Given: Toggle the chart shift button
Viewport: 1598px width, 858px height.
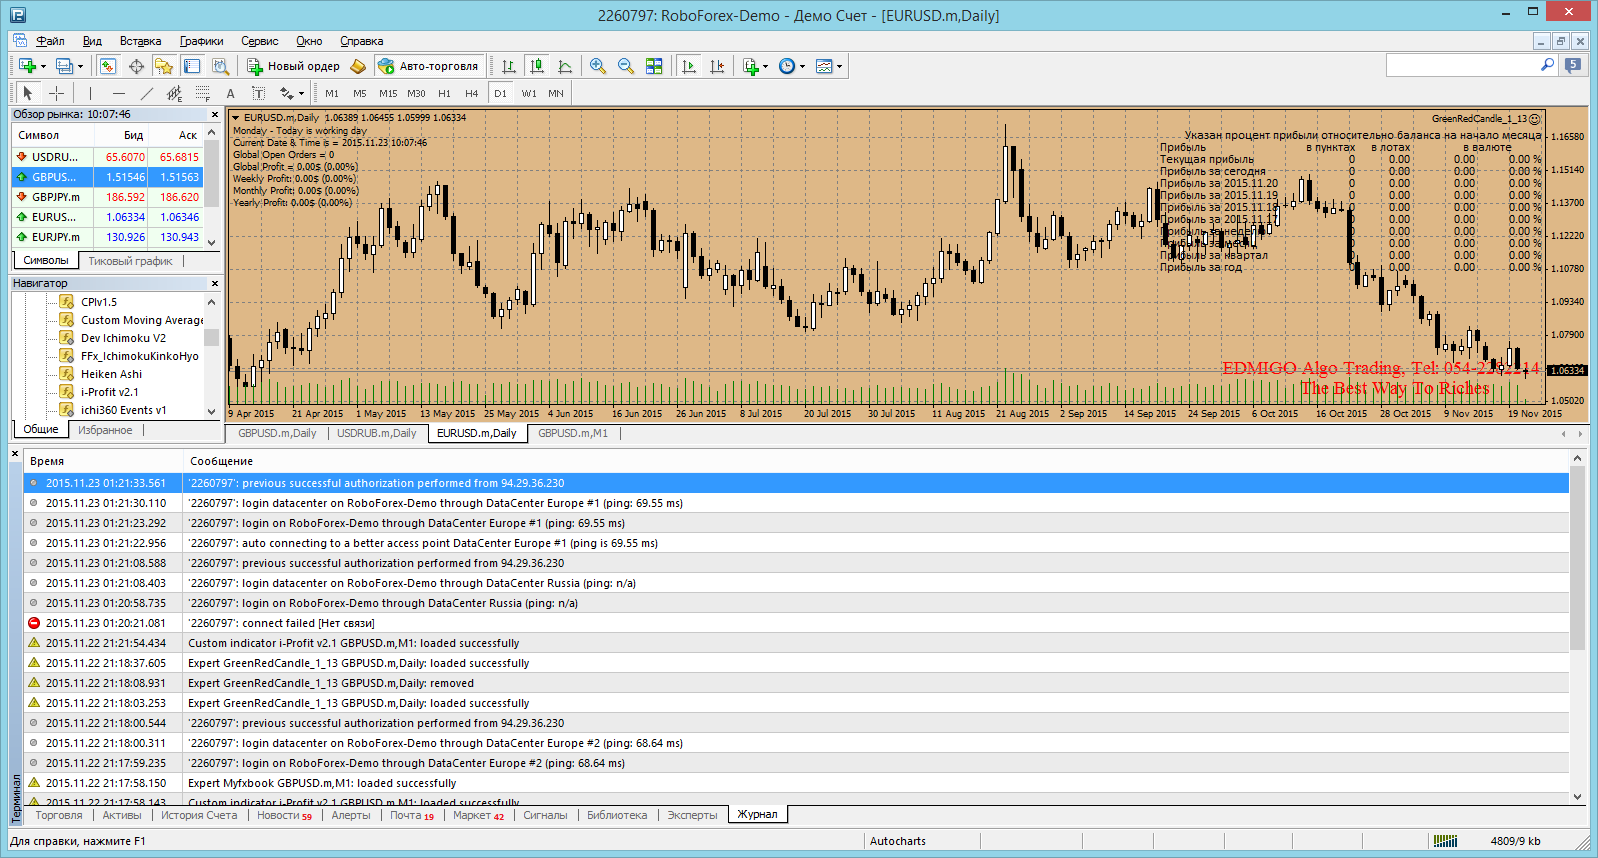Looking at the screenshot, I should [717, 66].
